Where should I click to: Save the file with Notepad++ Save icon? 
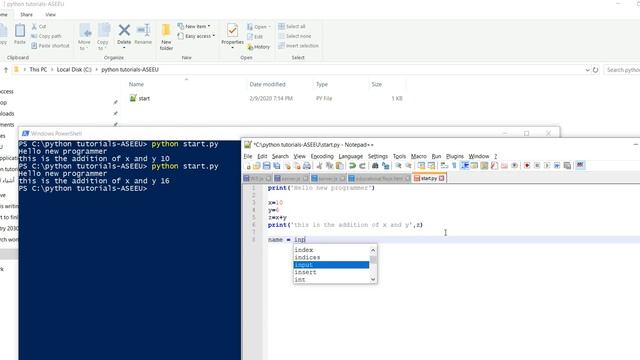[267, 165]
